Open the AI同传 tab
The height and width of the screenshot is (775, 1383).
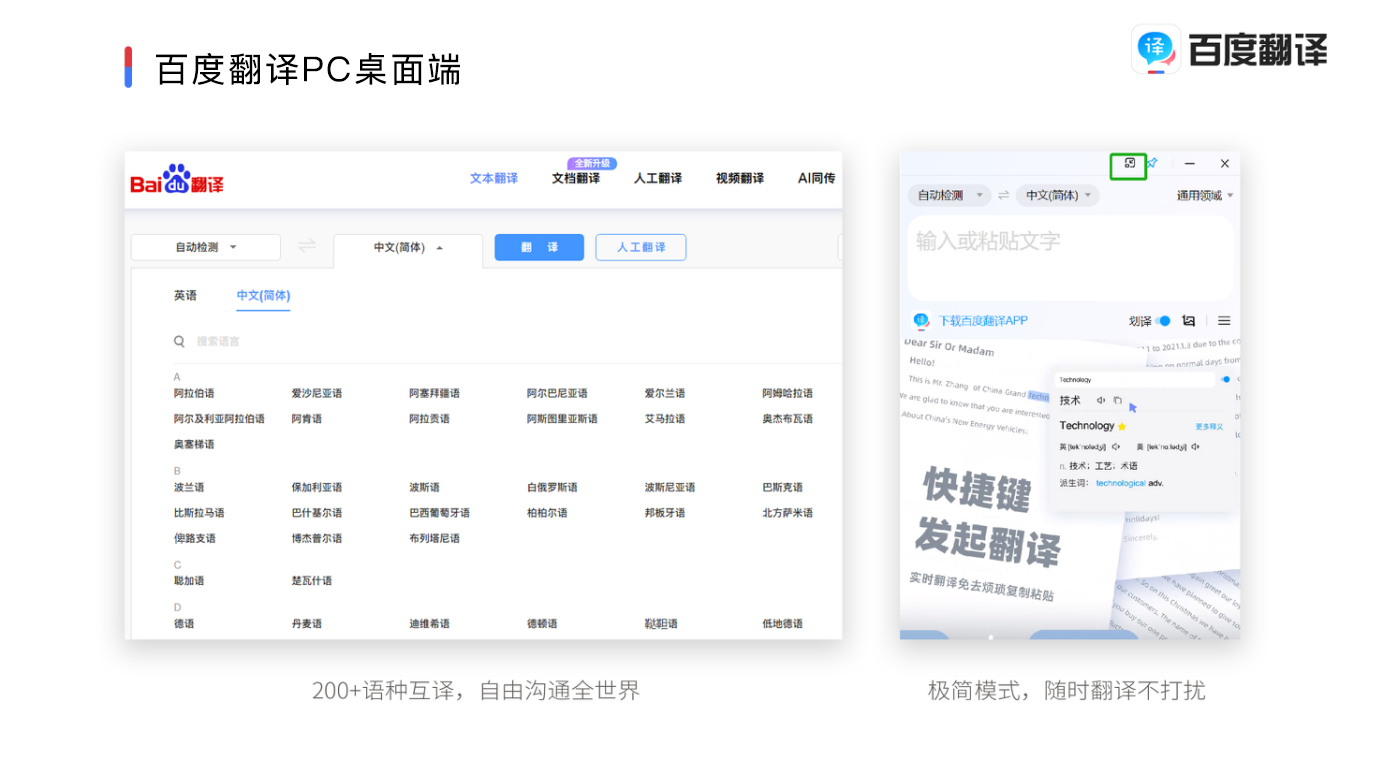click(x=816, y=178)
